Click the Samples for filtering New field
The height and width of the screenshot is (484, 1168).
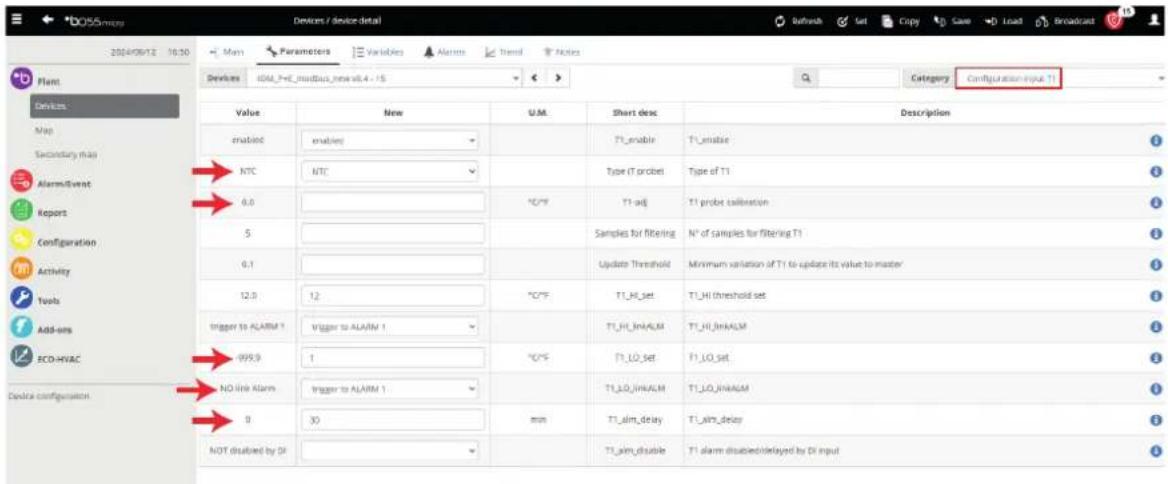pos(393,233)
